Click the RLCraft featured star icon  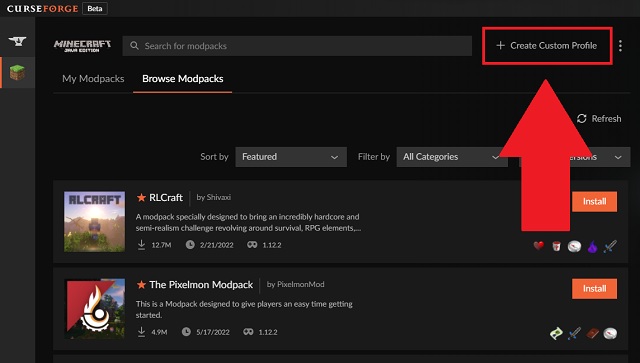tap(141, 198)
